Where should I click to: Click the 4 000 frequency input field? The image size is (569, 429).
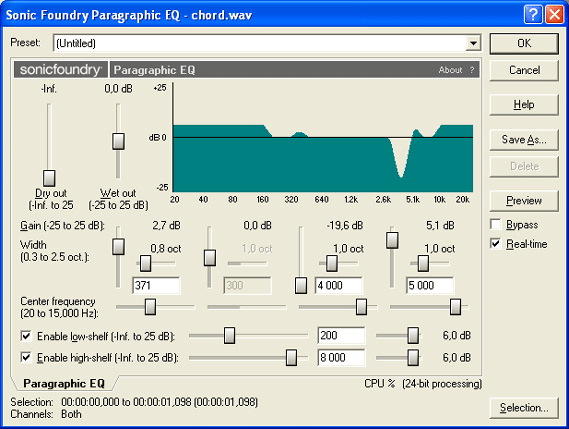(x=339, y=286)
